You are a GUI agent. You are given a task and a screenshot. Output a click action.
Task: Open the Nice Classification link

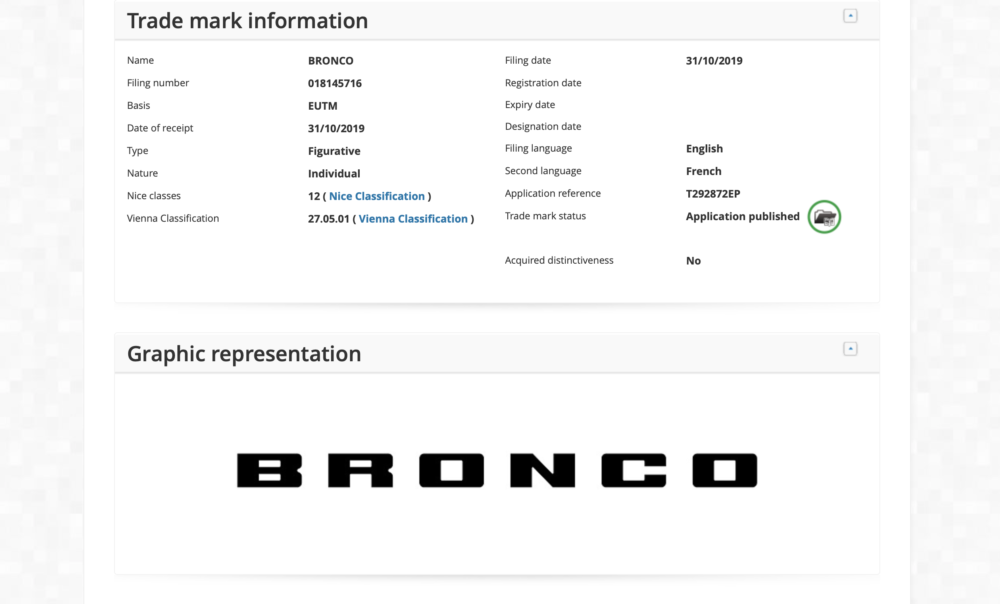point(377,196)
